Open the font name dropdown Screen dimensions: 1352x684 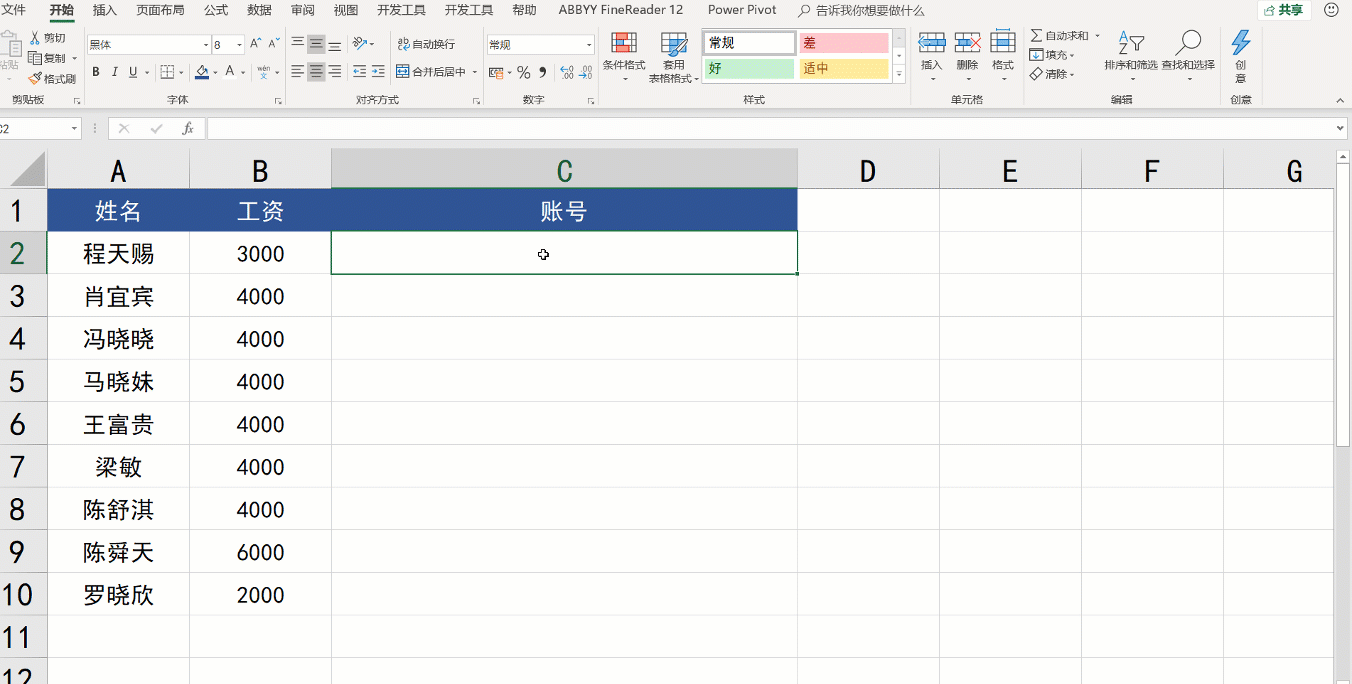click(206, 45)
